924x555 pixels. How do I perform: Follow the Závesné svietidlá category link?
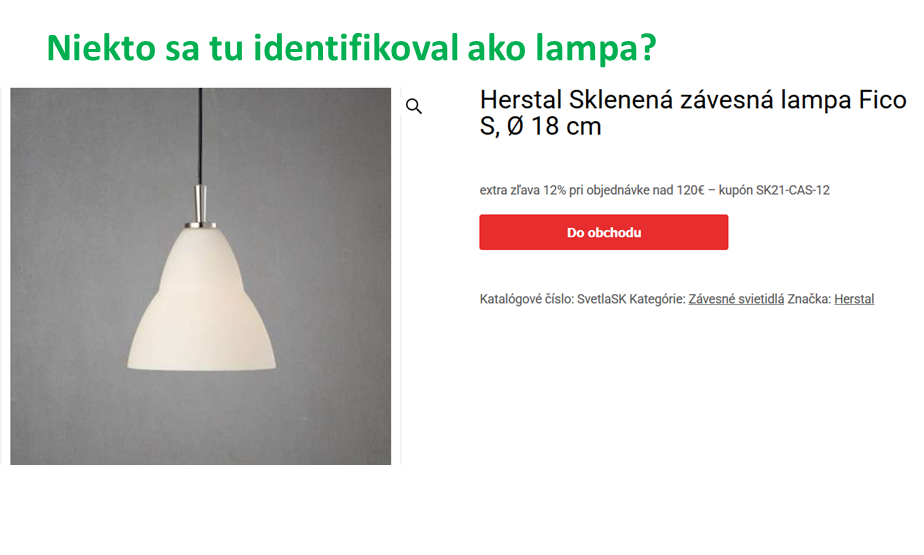coord(736,299)
